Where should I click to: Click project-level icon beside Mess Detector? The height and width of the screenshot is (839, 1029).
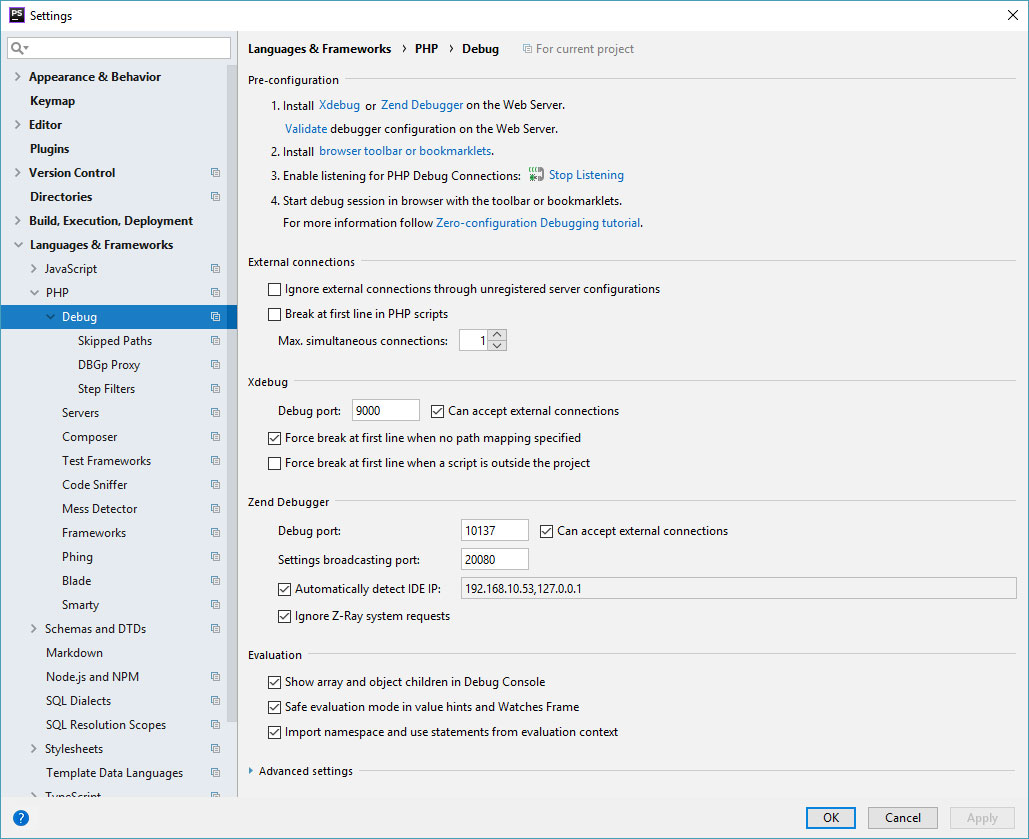point(215,509)
